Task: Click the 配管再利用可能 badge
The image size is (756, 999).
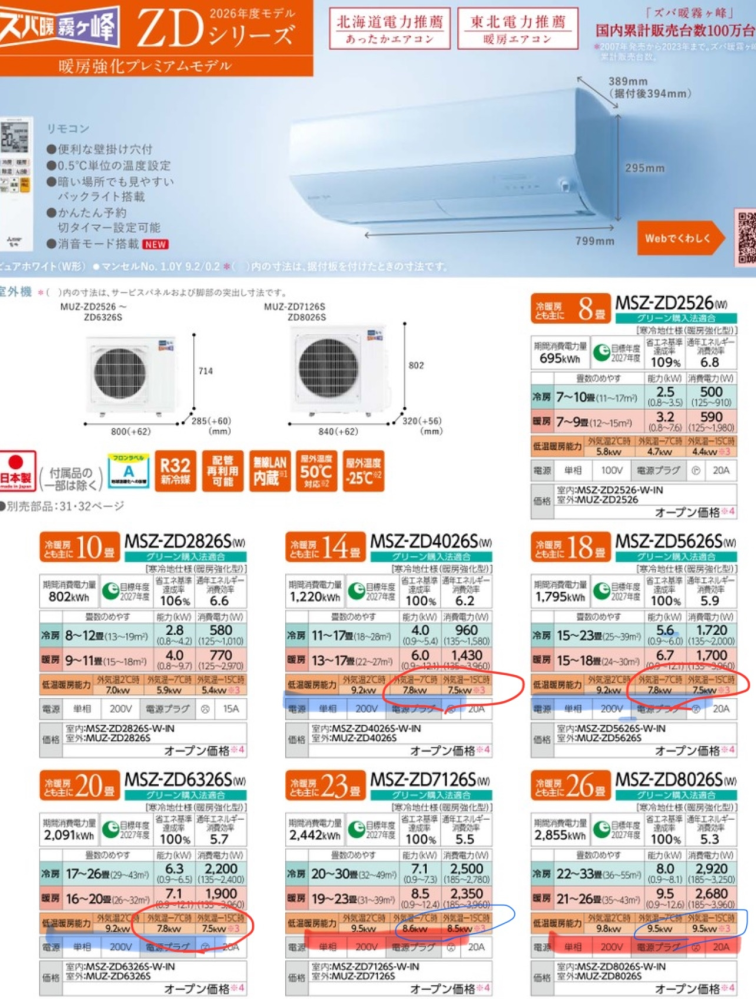Action: click(222, 471)
